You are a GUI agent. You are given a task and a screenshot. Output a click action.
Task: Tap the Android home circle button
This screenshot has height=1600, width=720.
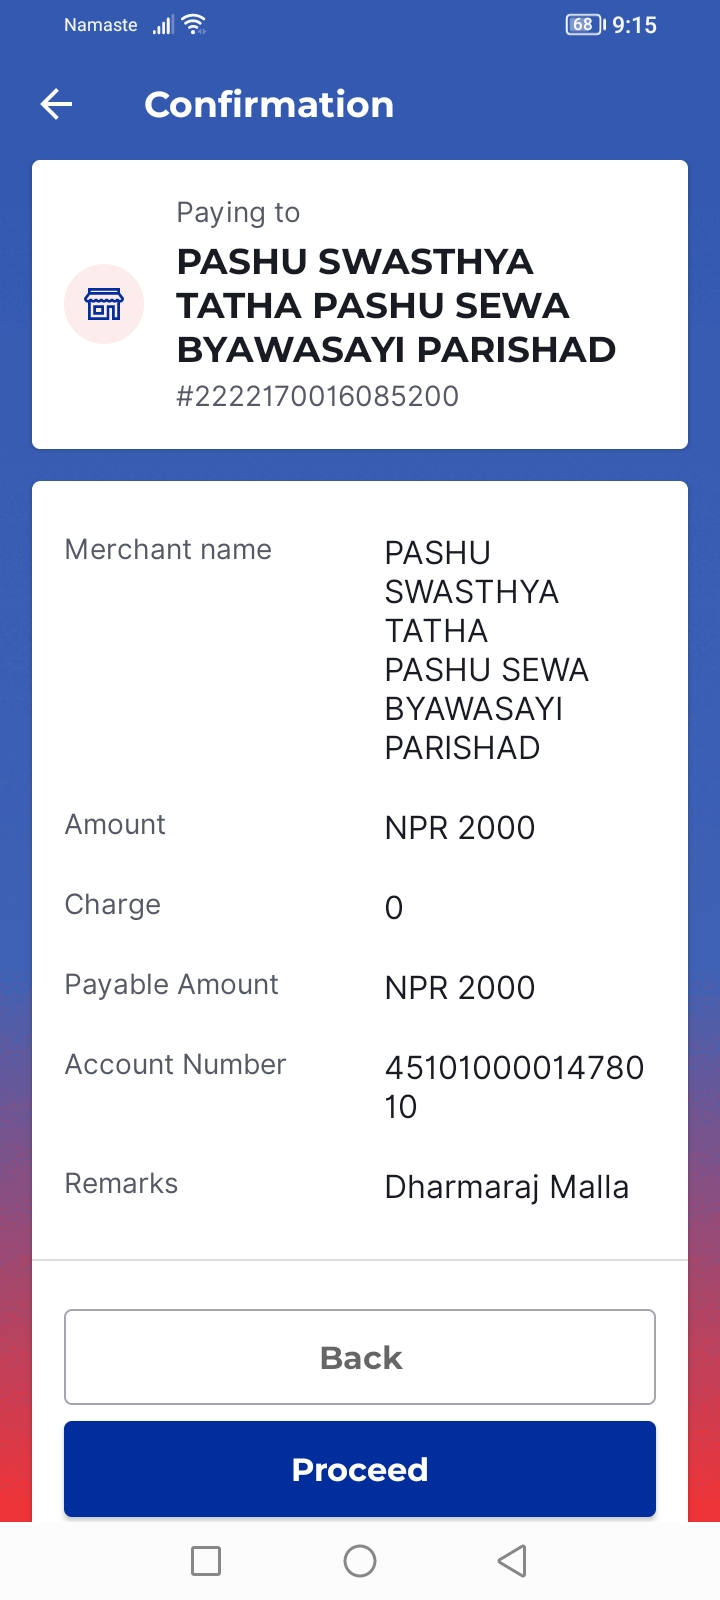point(360,1561)
